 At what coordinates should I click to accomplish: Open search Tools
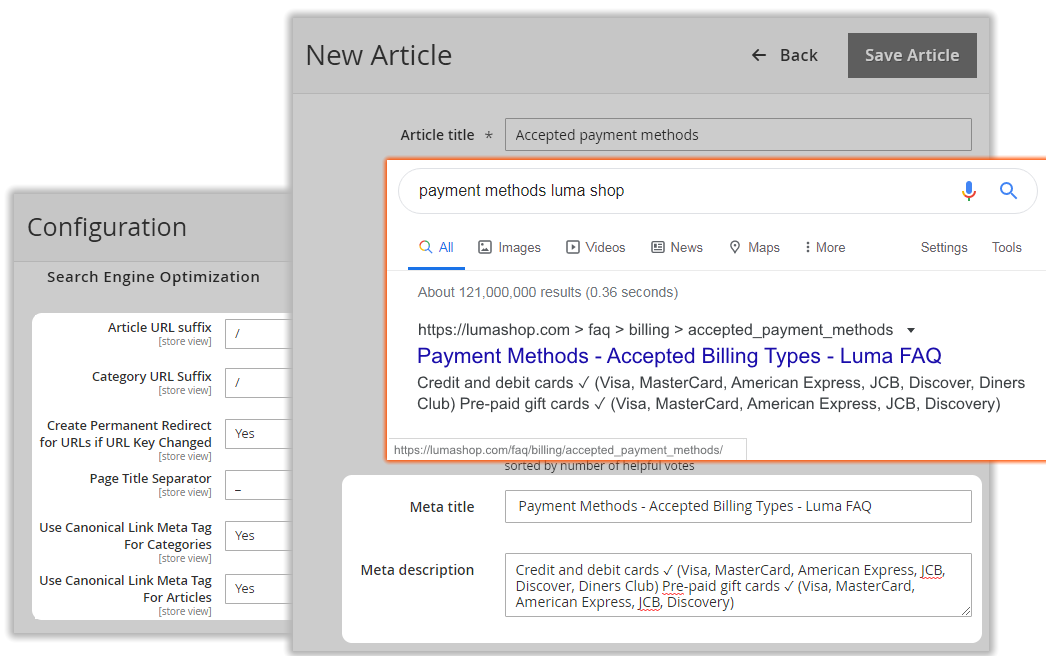point(1007,248)
